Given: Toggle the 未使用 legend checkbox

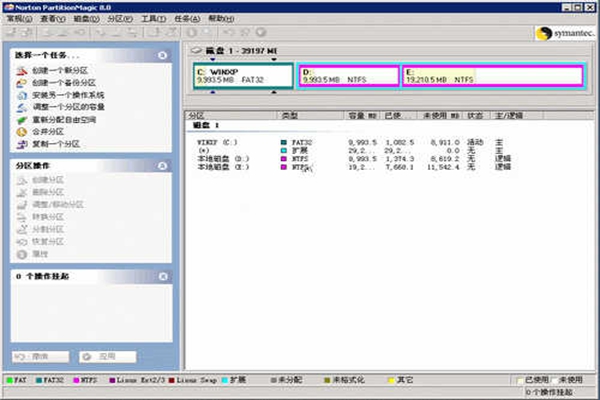Looking at the screenshot, I should [x=556, y=381].
